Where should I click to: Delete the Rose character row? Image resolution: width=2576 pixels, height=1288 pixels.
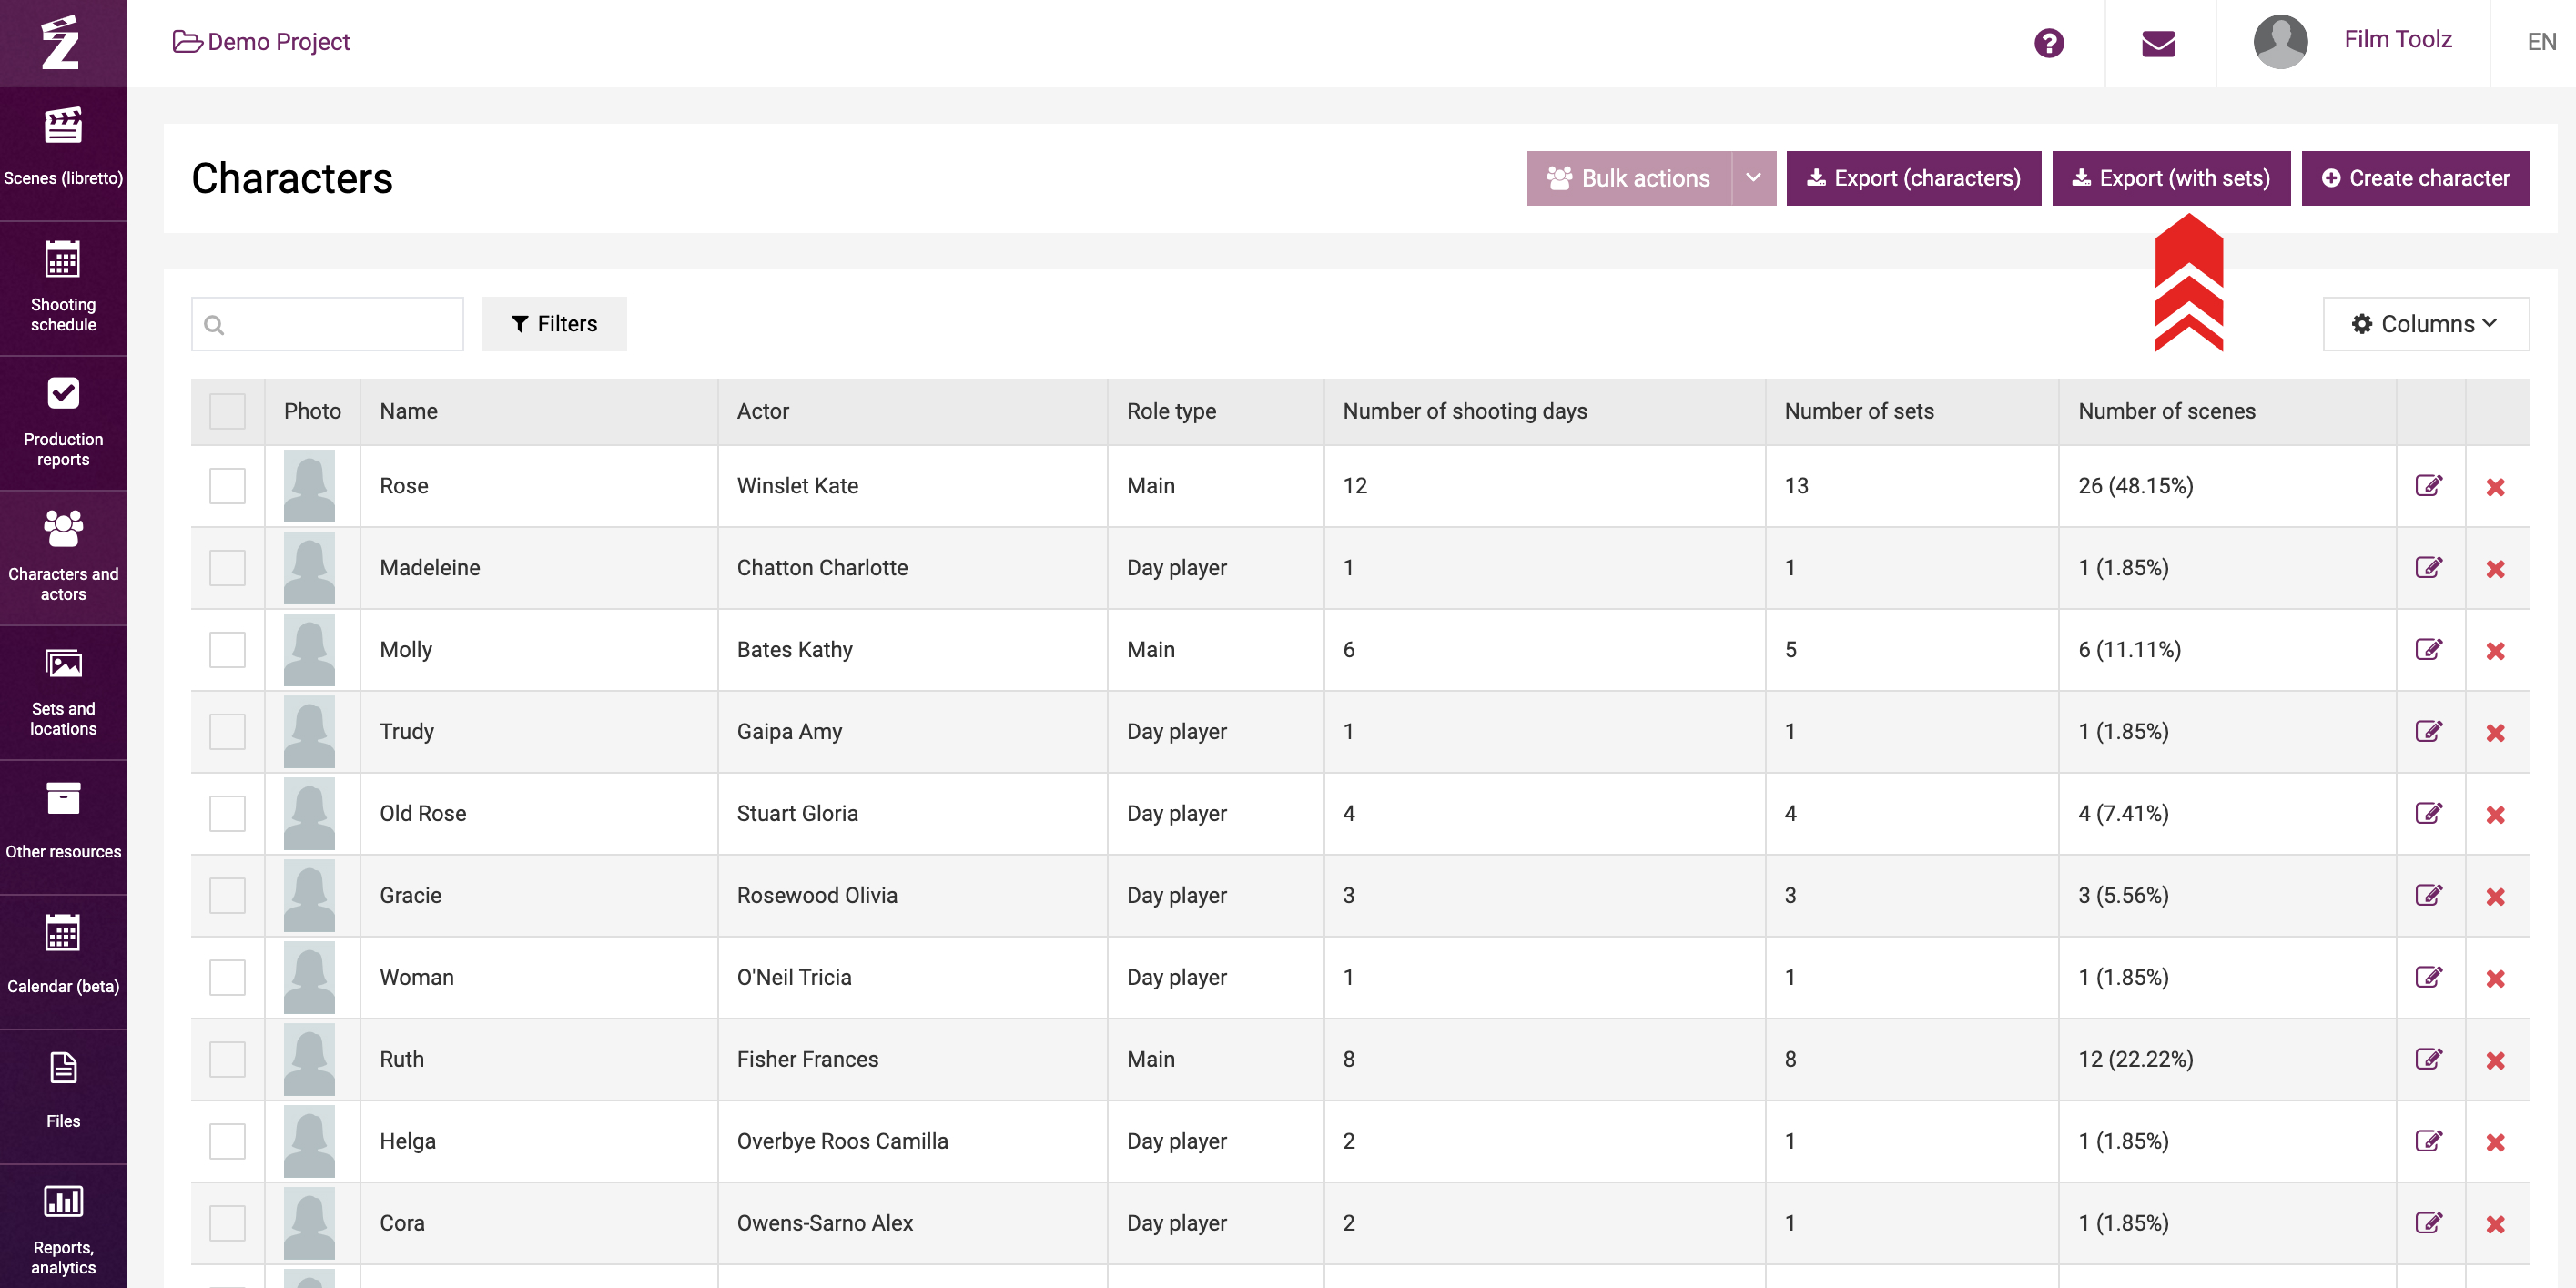click(2495, 487)
